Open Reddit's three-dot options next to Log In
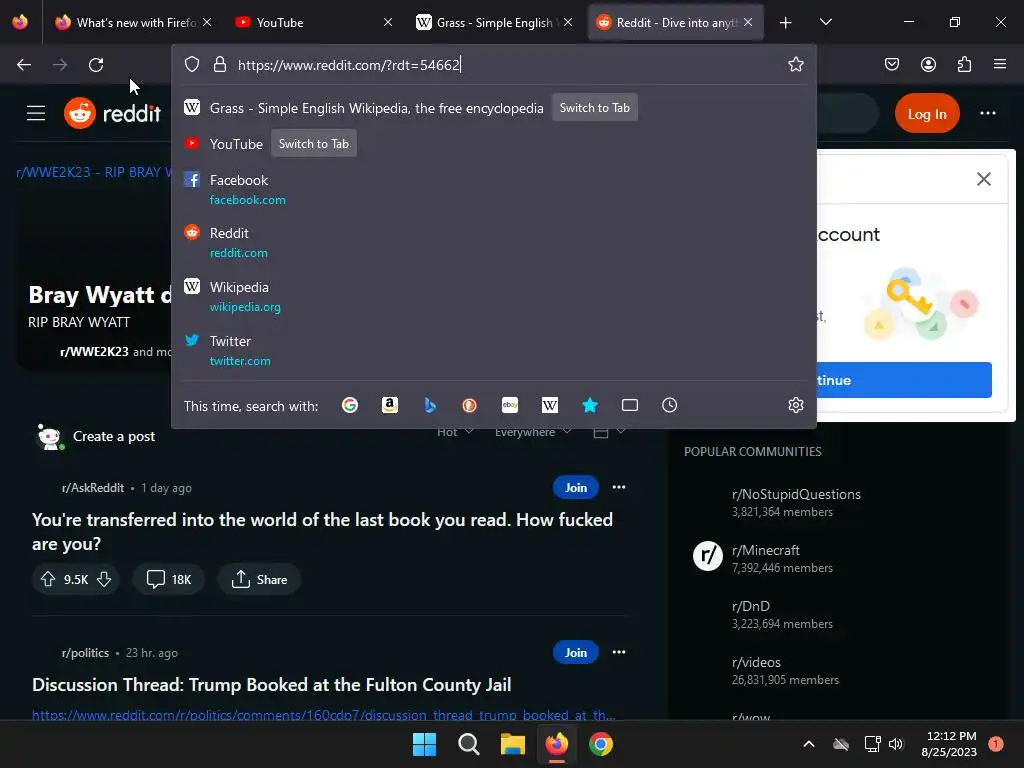Screen dimensions: 1024x768 (987, 113)
